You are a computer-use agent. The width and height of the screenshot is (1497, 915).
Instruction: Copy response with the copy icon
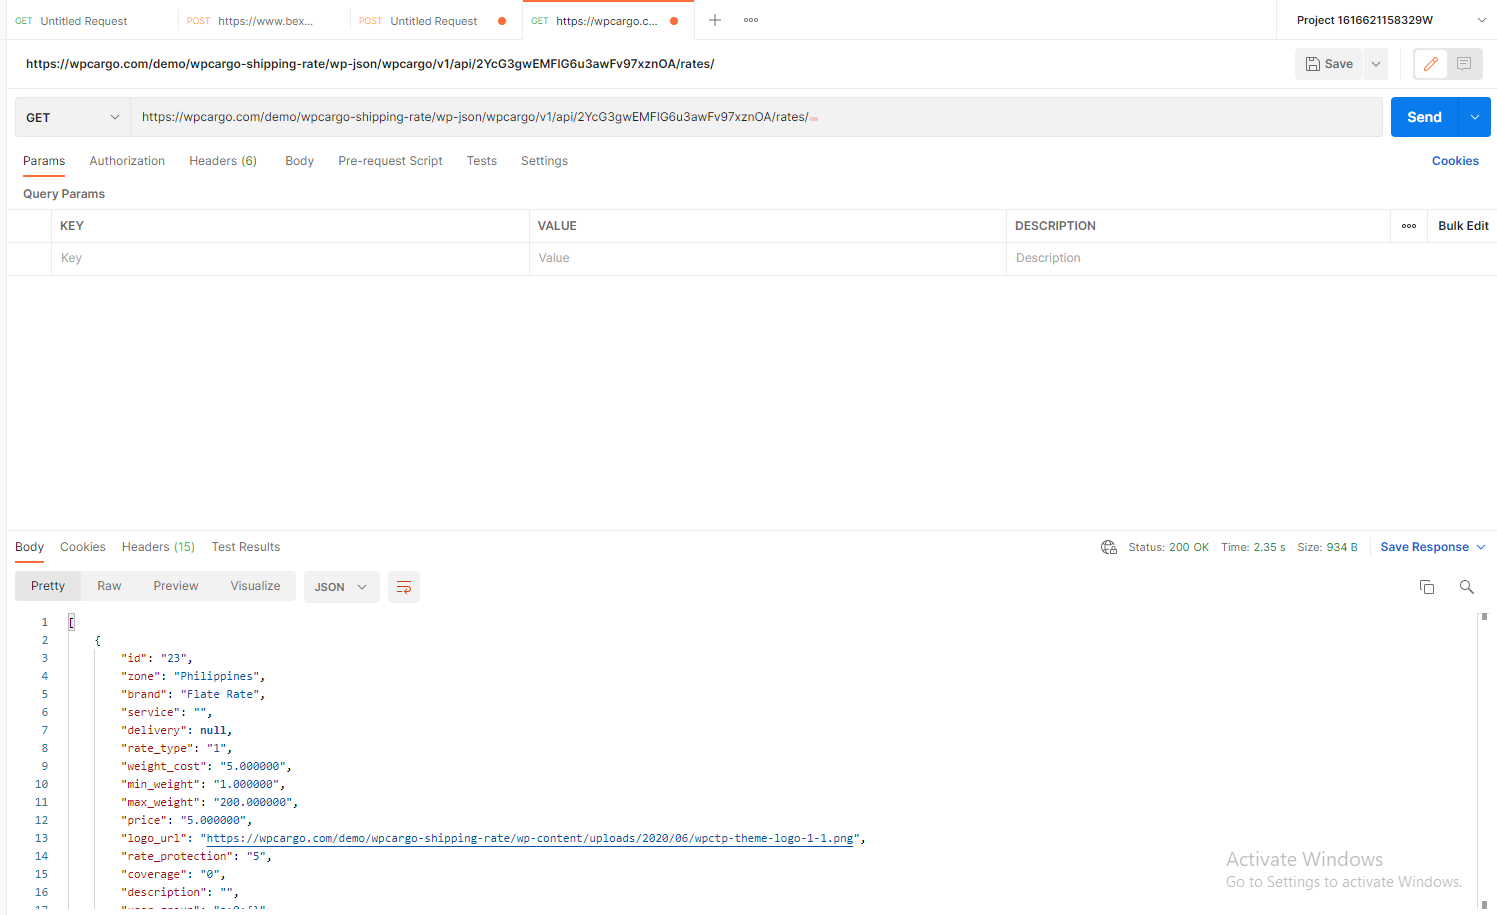click(x=1427, y=587)
